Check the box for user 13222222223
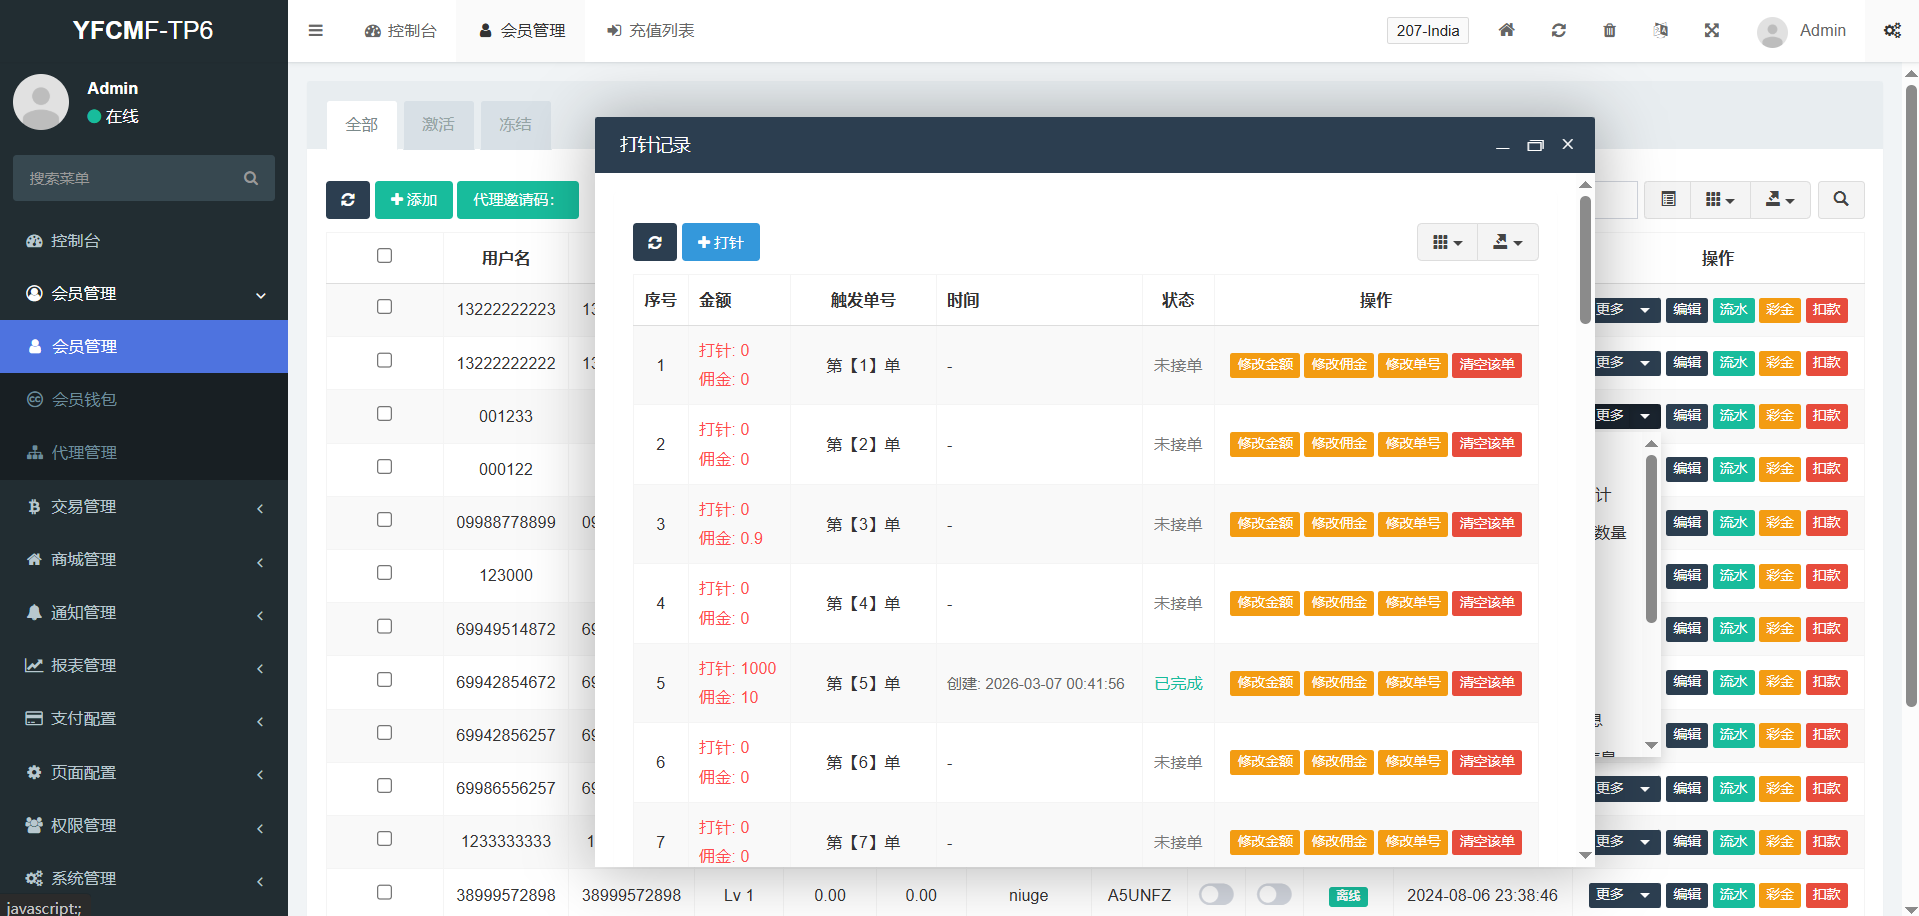1919x916 pixels. [x=384, y=307]
